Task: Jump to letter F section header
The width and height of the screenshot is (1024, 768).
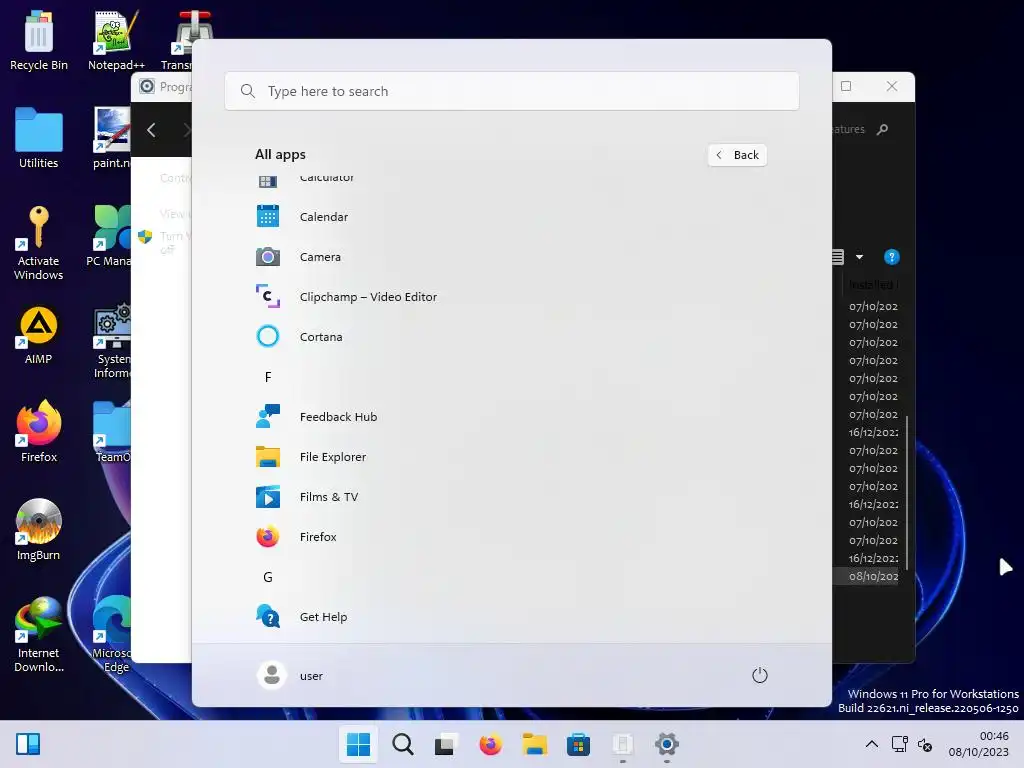Action: pyautogui.click(x=268, y=377)
